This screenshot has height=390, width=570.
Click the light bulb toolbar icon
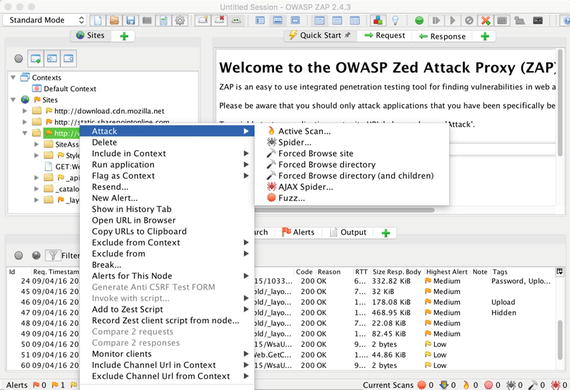pos(395,20)
